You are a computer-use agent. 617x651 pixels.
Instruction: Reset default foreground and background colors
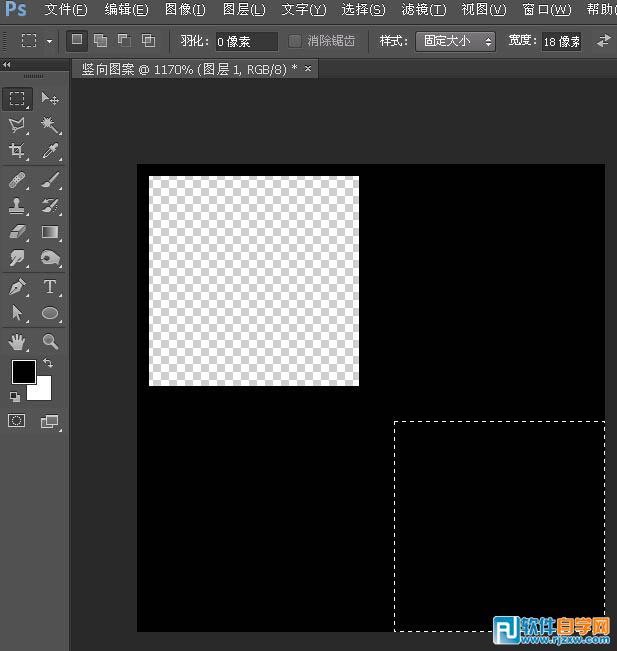[15, 397]
